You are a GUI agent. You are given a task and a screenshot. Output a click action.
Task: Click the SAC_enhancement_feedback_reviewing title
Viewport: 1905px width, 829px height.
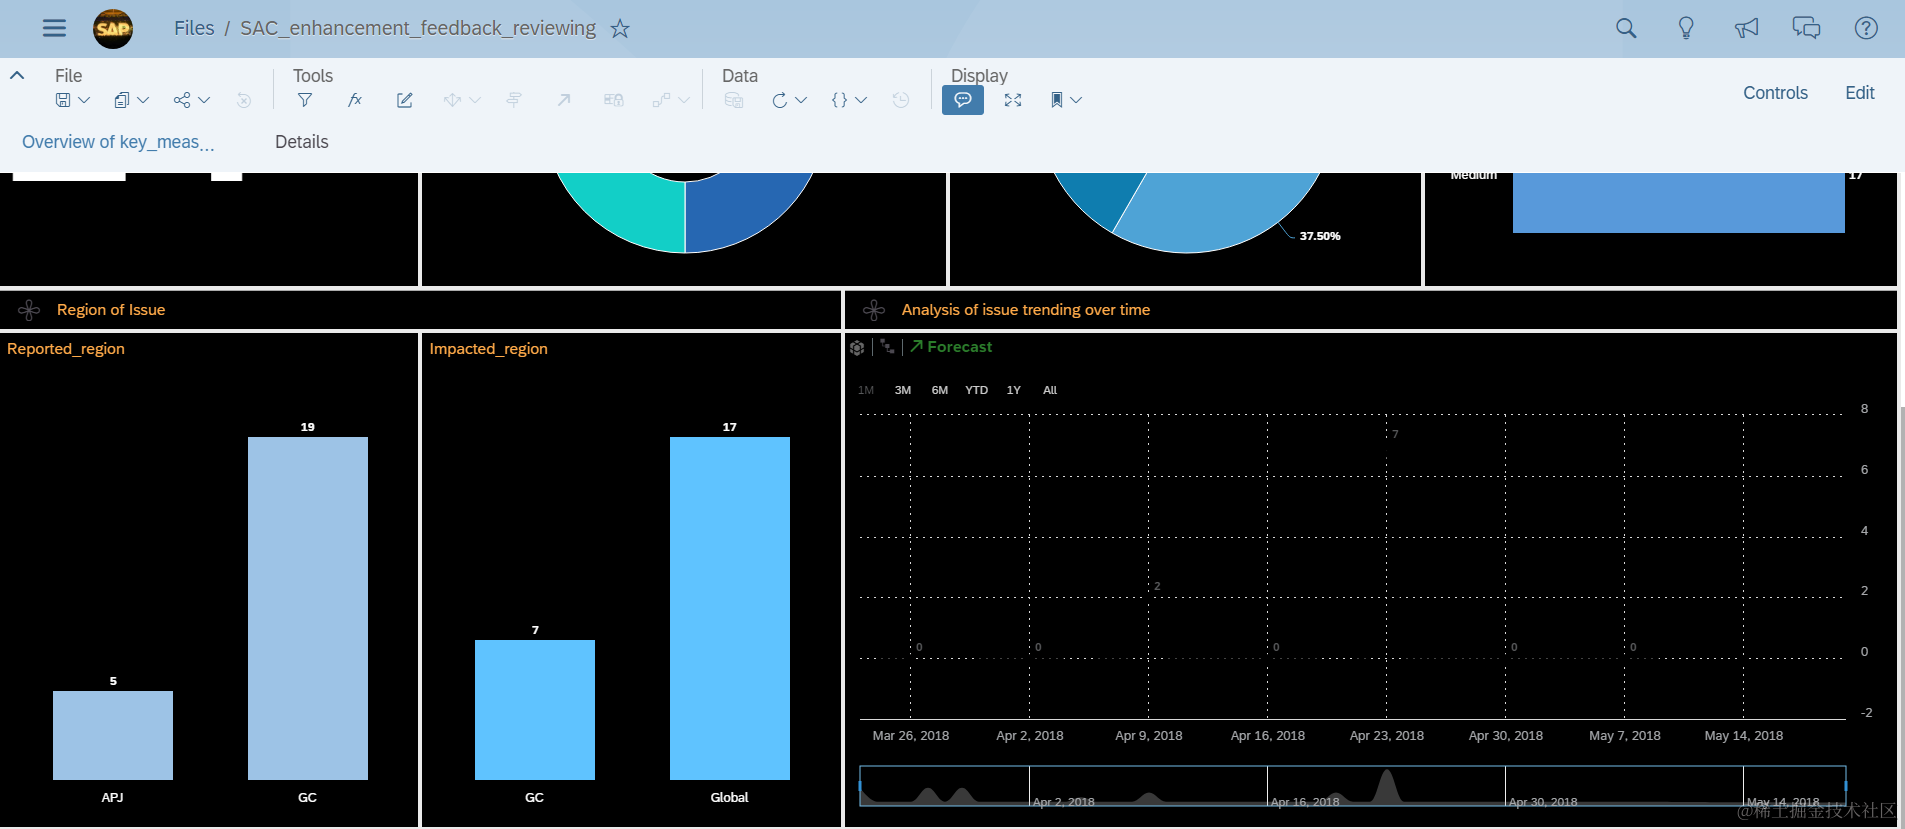point(418,28)
